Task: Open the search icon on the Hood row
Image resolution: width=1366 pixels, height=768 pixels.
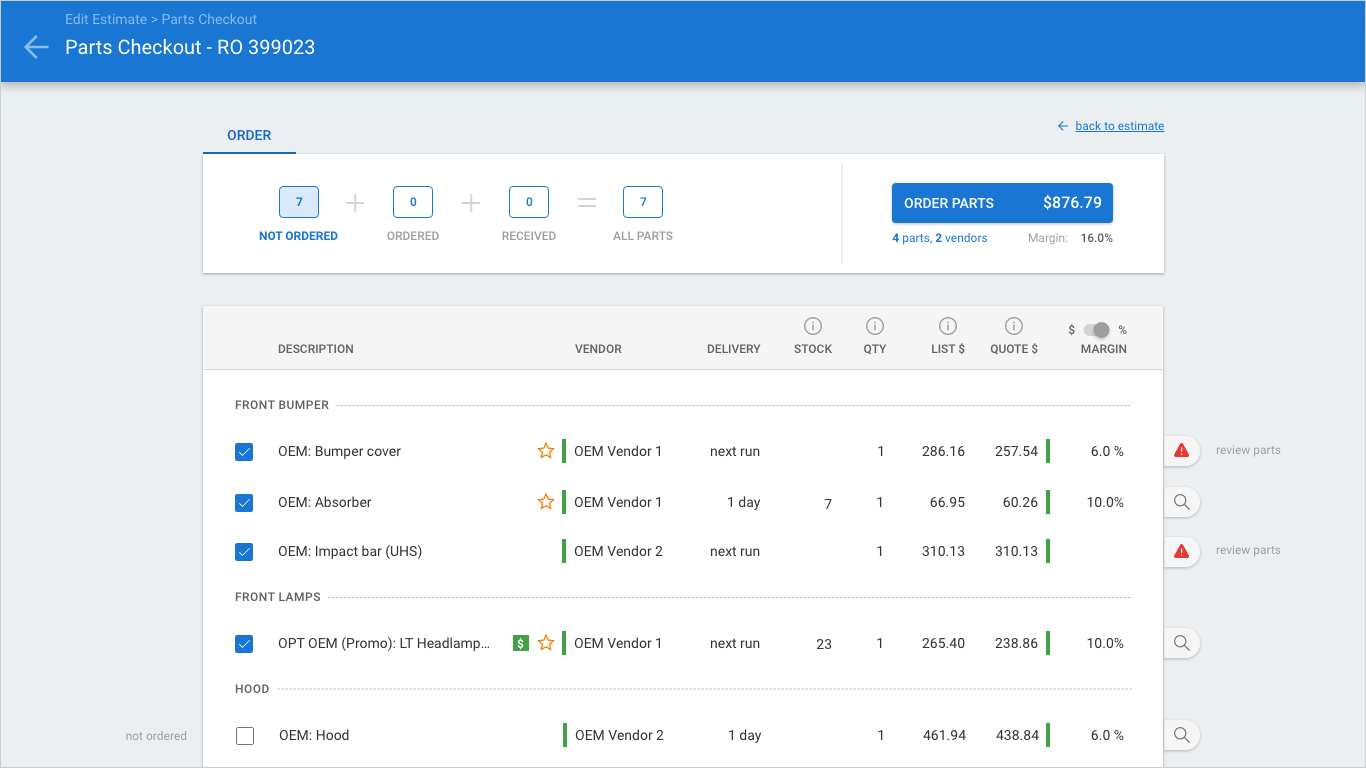Action: (1181, 735)
